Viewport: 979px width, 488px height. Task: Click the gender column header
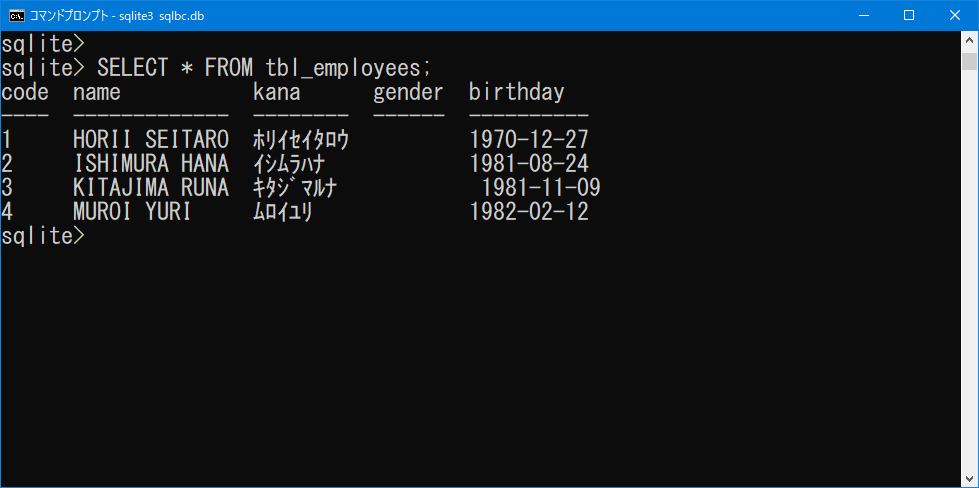coord(408,94)
